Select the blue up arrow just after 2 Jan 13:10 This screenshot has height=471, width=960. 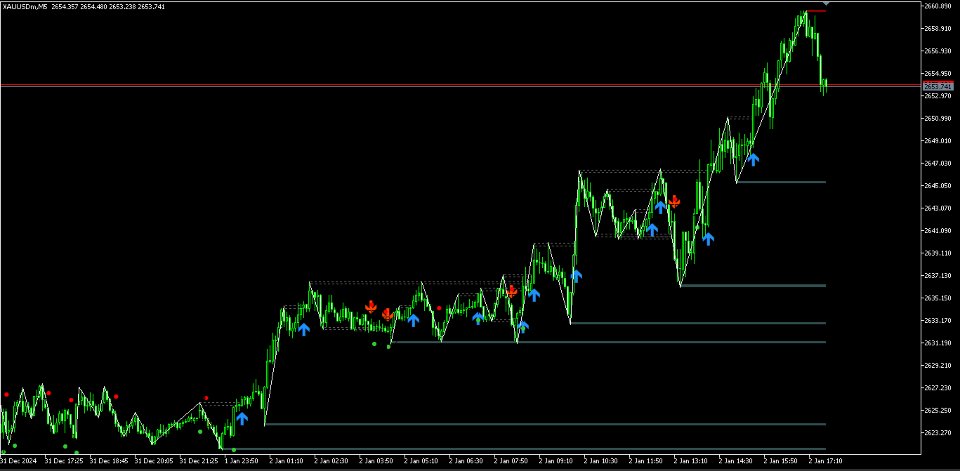pos(708,239)
